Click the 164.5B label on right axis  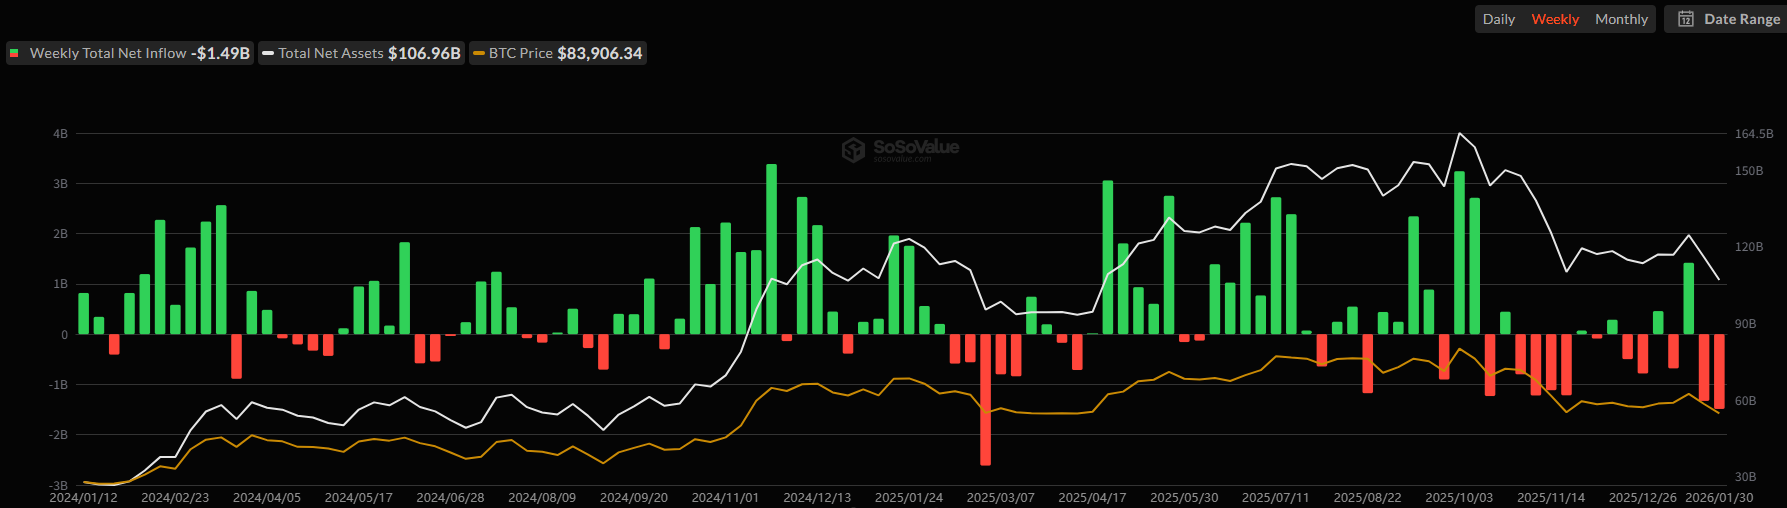point(1753,133)
